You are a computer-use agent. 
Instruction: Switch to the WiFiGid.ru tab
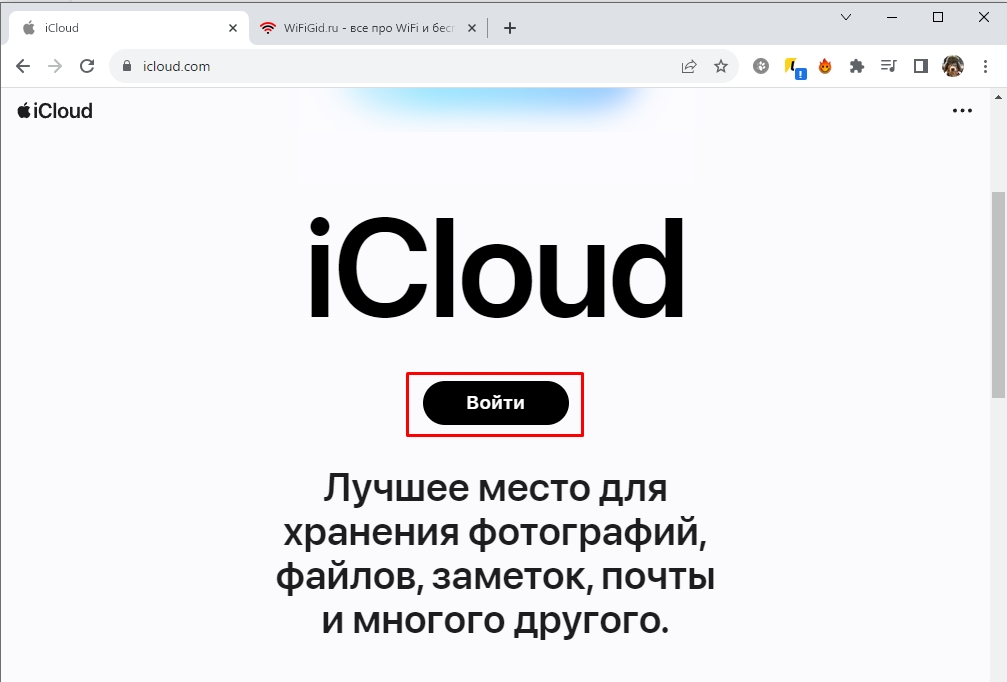(369, 28)
